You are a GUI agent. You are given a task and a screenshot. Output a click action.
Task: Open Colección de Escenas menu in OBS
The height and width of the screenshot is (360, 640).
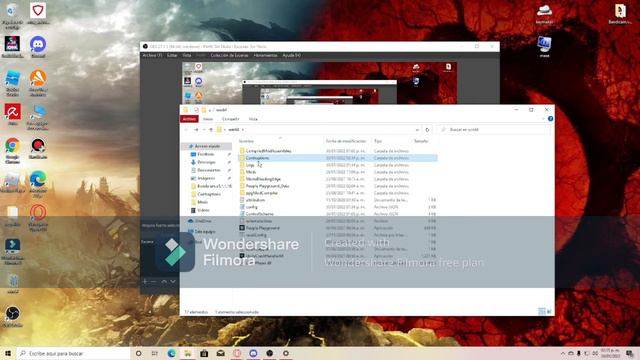(229, 55)
